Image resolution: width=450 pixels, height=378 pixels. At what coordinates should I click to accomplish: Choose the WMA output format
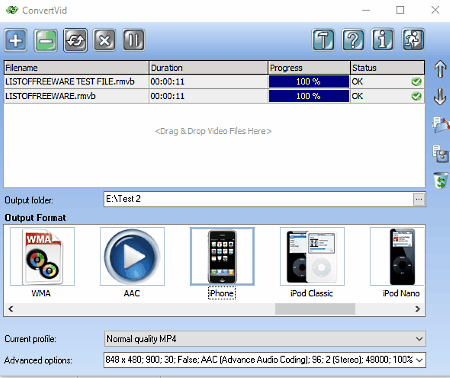tap(42, 263)
